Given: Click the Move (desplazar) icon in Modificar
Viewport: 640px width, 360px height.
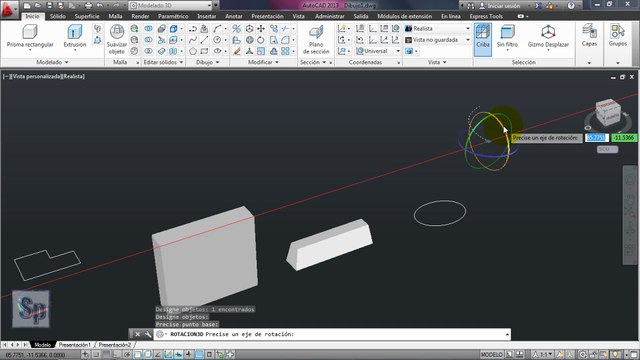Looking at the screenshot, I should pyautogui.click(x=261, y=29).
